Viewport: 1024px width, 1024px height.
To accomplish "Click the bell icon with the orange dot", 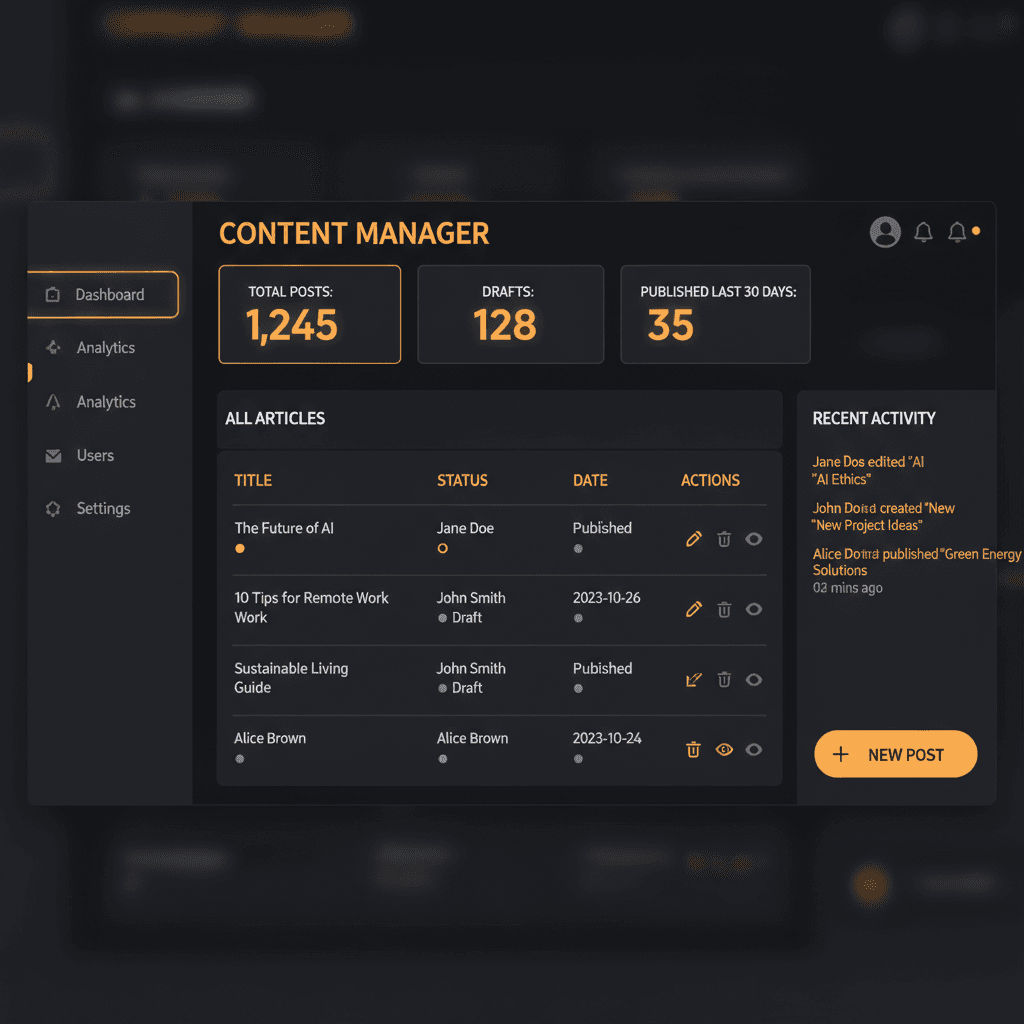I will 958,232.
